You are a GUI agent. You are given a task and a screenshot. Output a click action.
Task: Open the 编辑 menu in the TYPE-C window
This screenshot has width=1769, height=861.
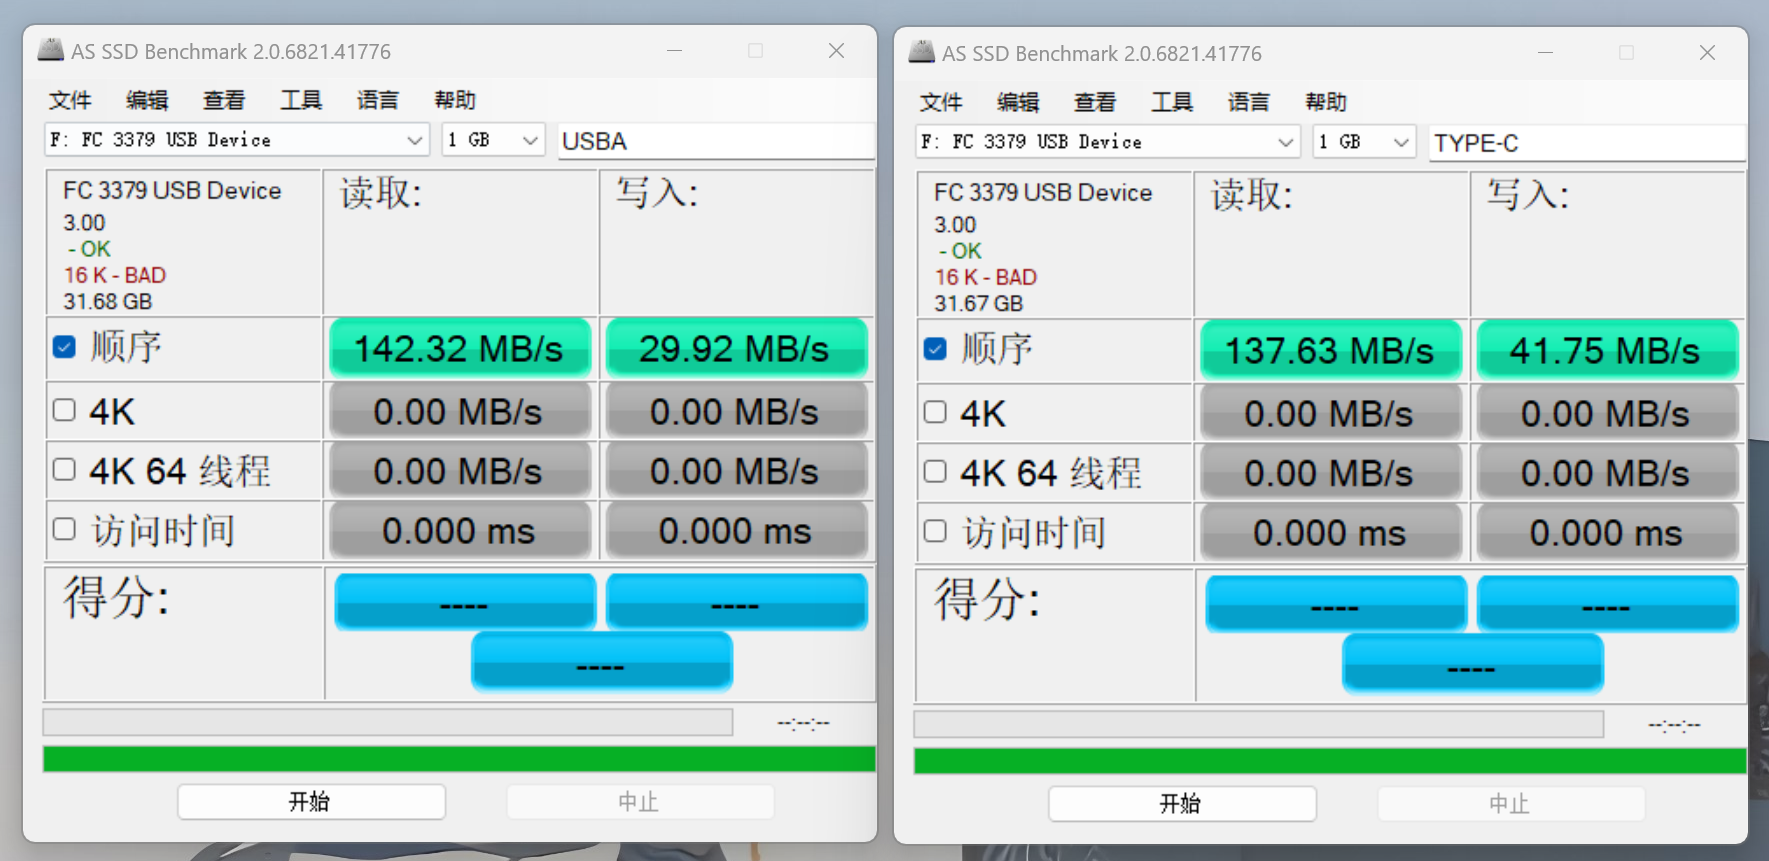tap(1018, 102)
